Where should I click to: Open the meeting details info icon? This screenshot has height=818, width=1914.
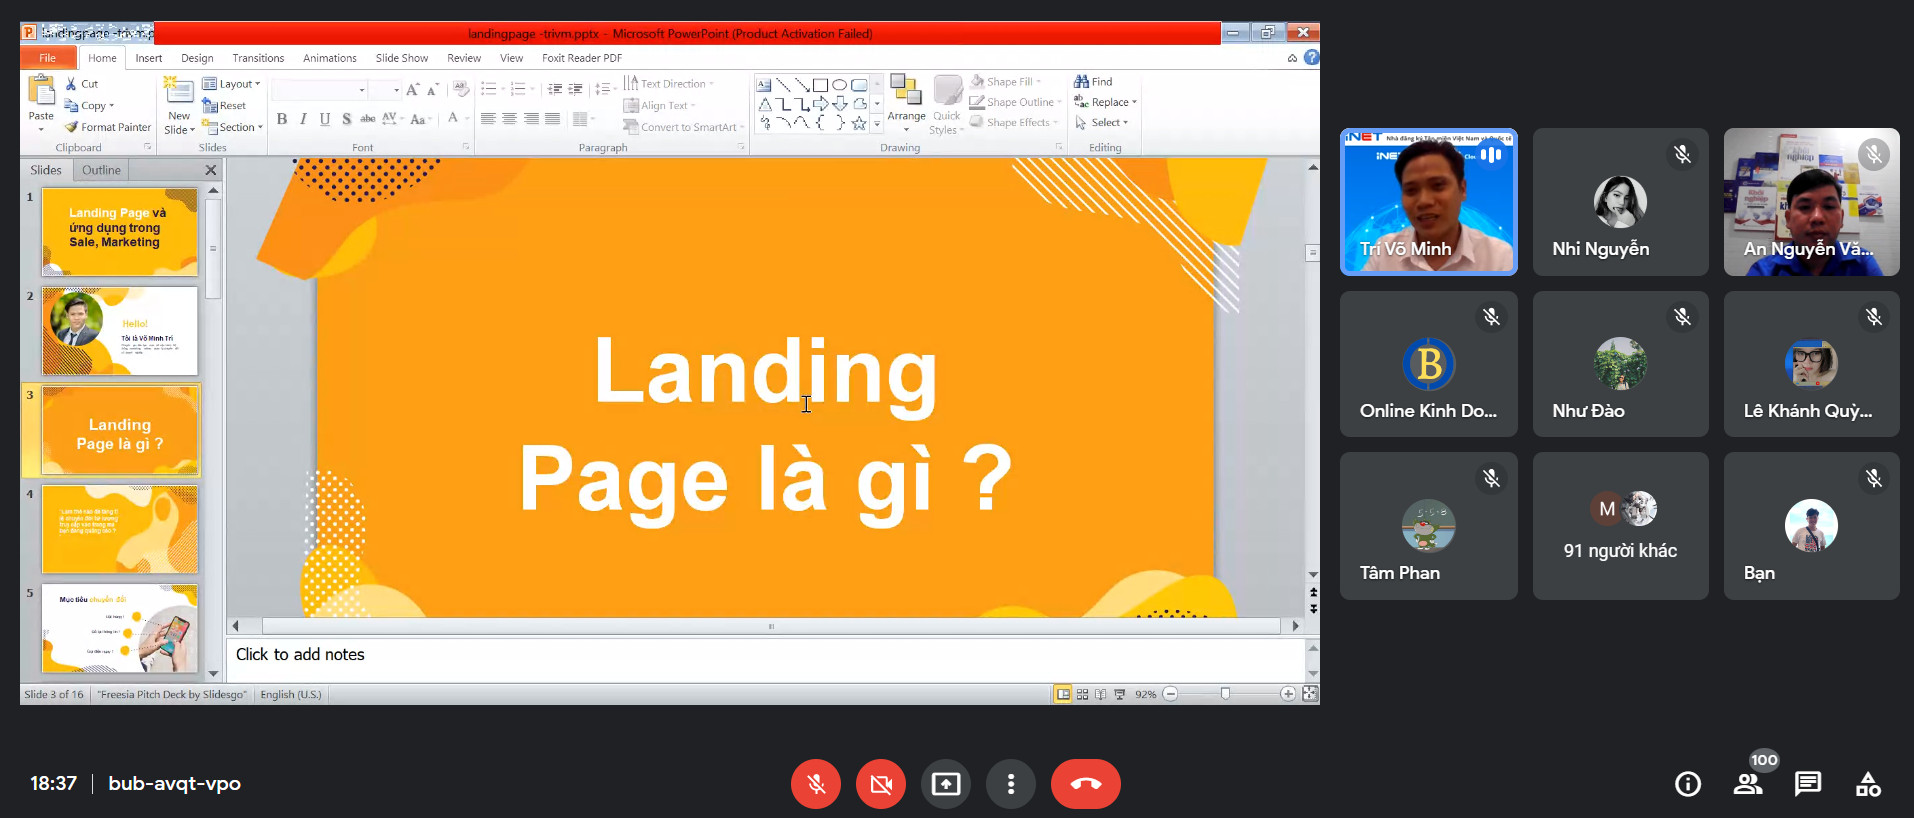point(1688,785)
